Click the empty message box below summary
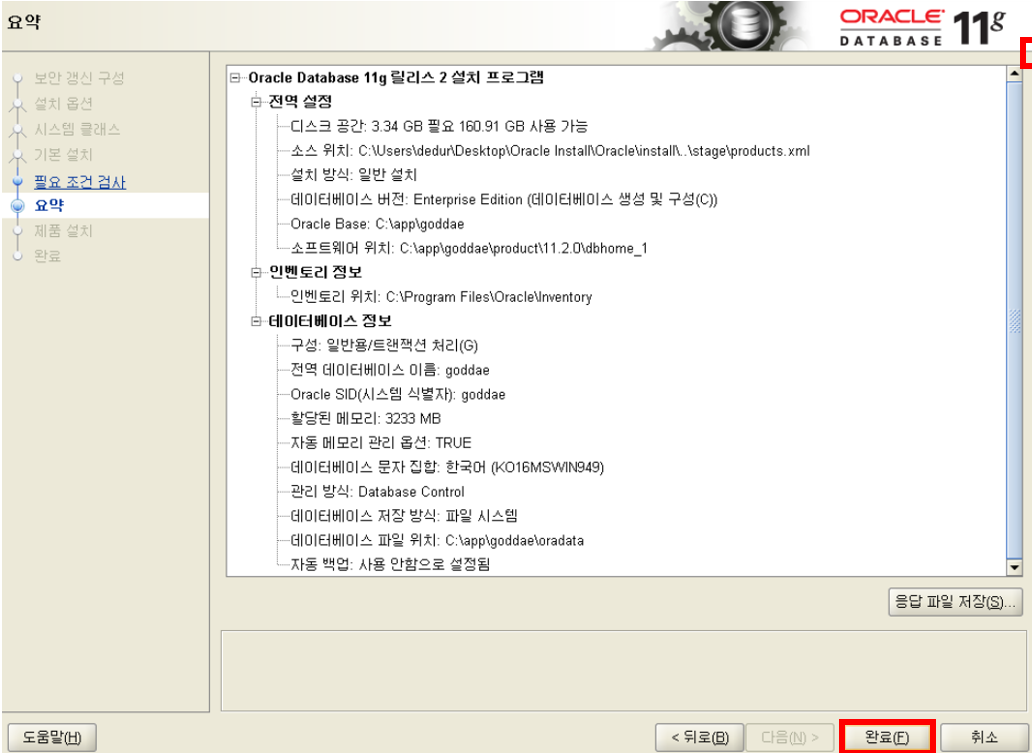This screenshot has height=753, width=1032. click(x=623, y=670)
